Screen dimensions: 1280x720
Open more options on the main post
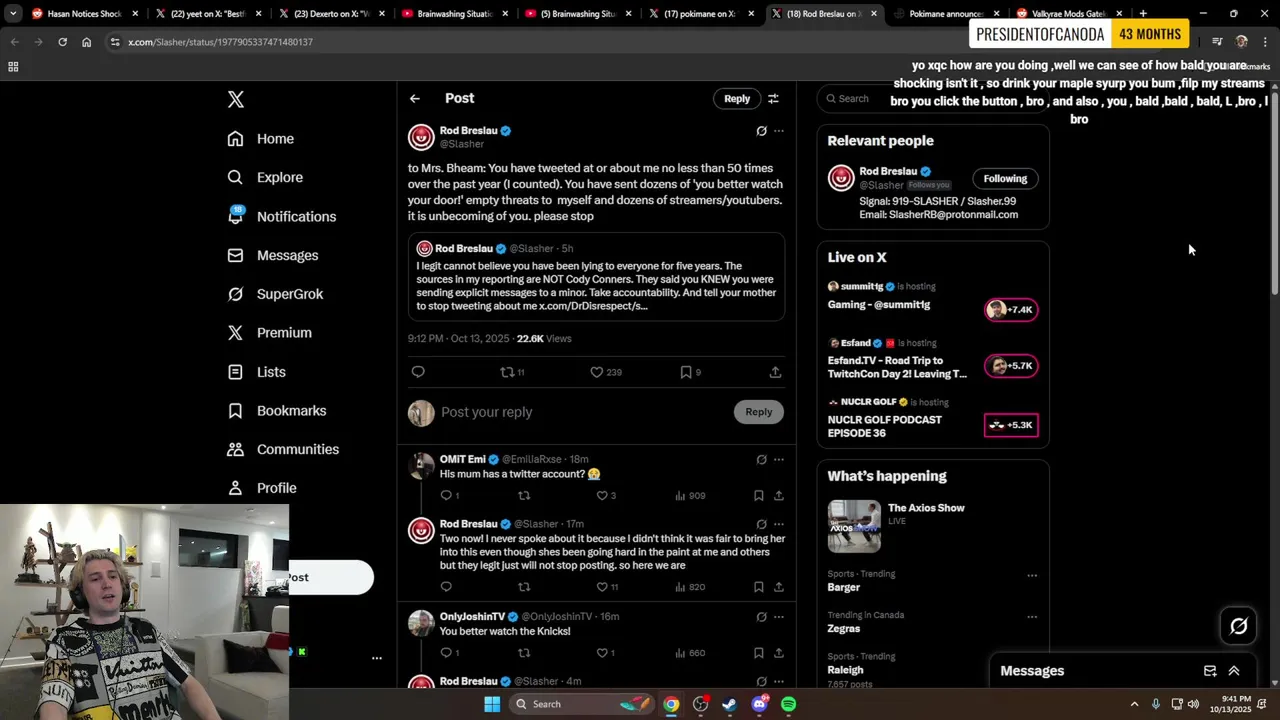pyautogui.click(x=779, y=131)
